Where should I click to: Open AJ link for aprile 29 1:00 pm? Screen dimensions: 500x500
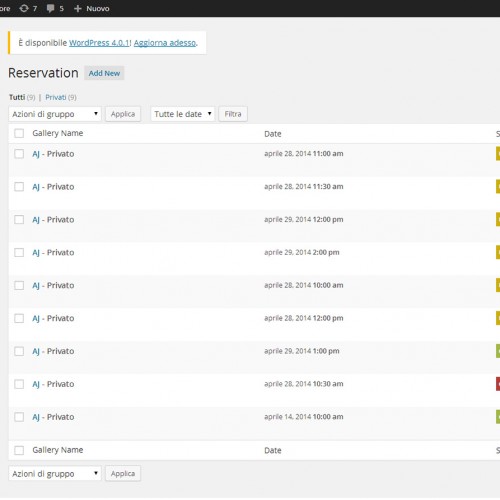pyautogui.click(x=36, y=351)
